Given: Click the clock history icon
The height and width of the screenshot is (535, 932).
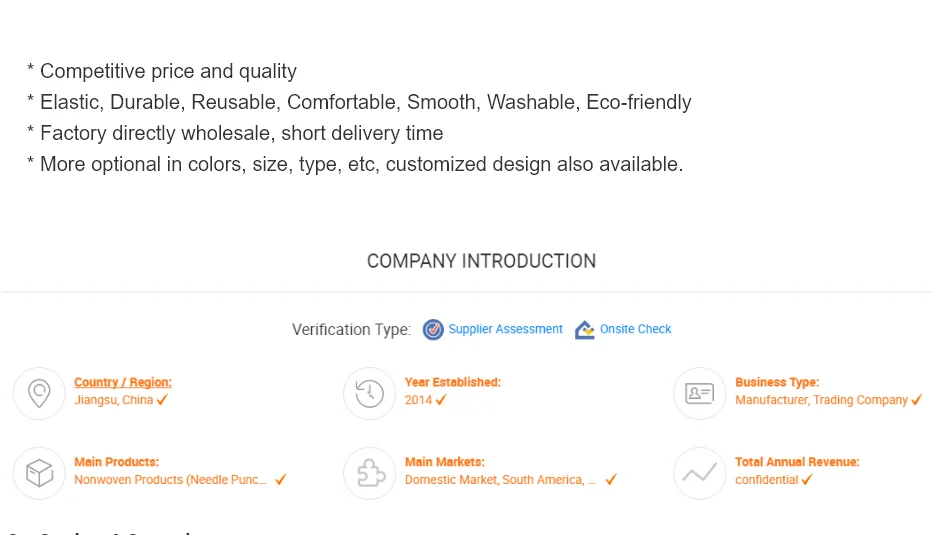Looking at the screenshot, I should (x=369, y=394).
